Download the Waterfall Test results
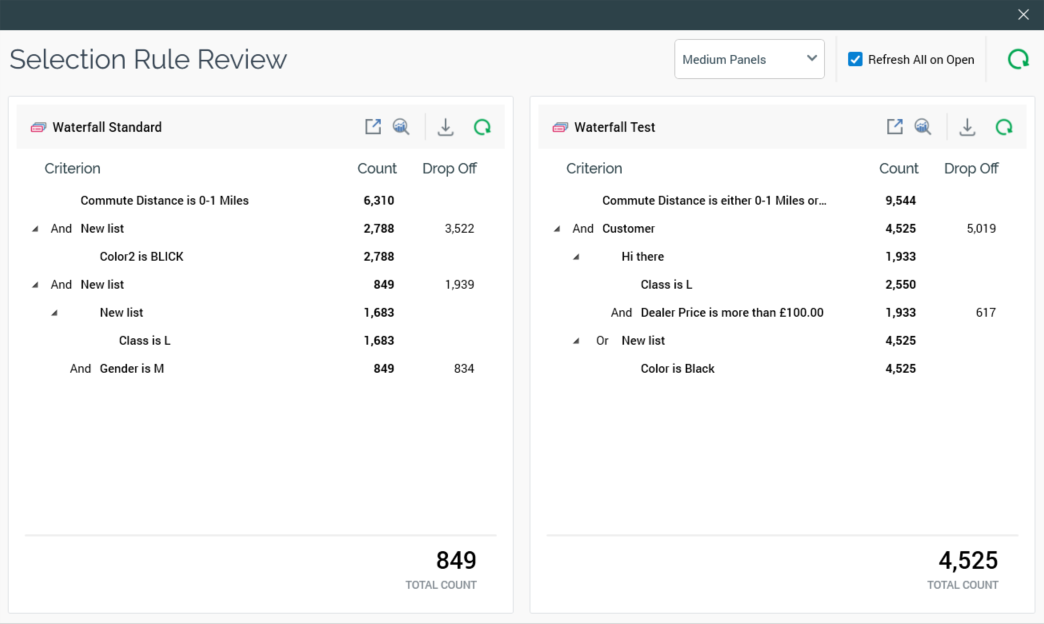Viewport: 1044px width, 624px height. click(x=967, y=127)
